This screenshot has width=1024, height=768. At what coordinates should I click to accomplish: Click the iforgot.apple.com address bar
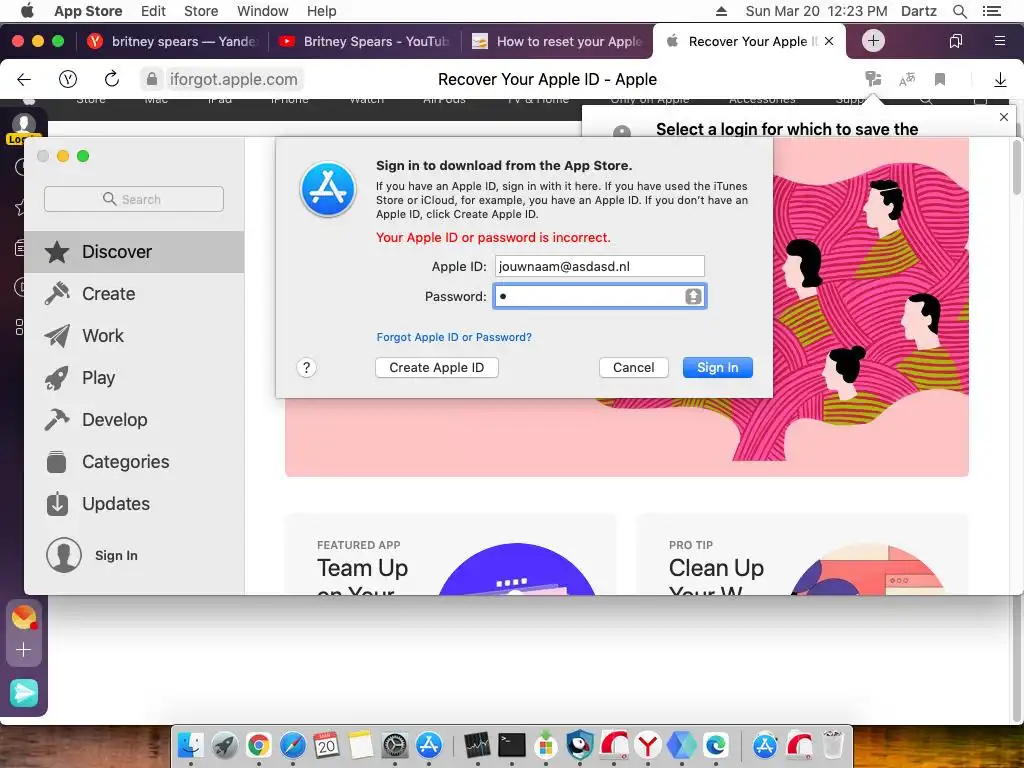[x=234, y=80]
